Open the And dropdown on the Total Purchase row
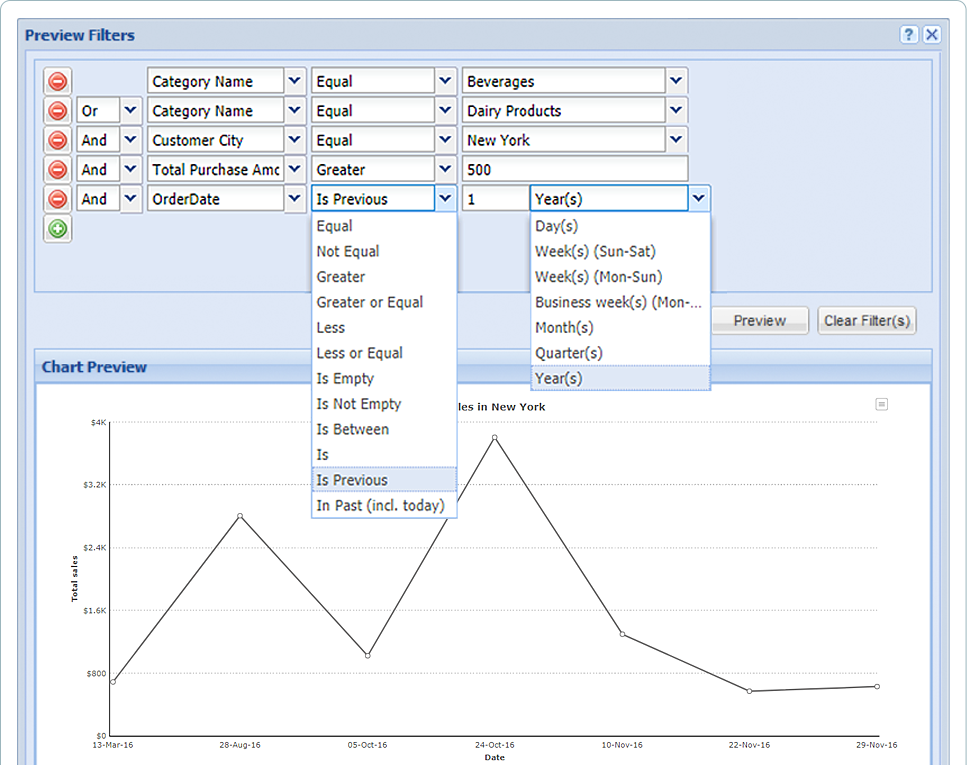The width and height of the screenshot is (967, 765). [x=130, y=170]
